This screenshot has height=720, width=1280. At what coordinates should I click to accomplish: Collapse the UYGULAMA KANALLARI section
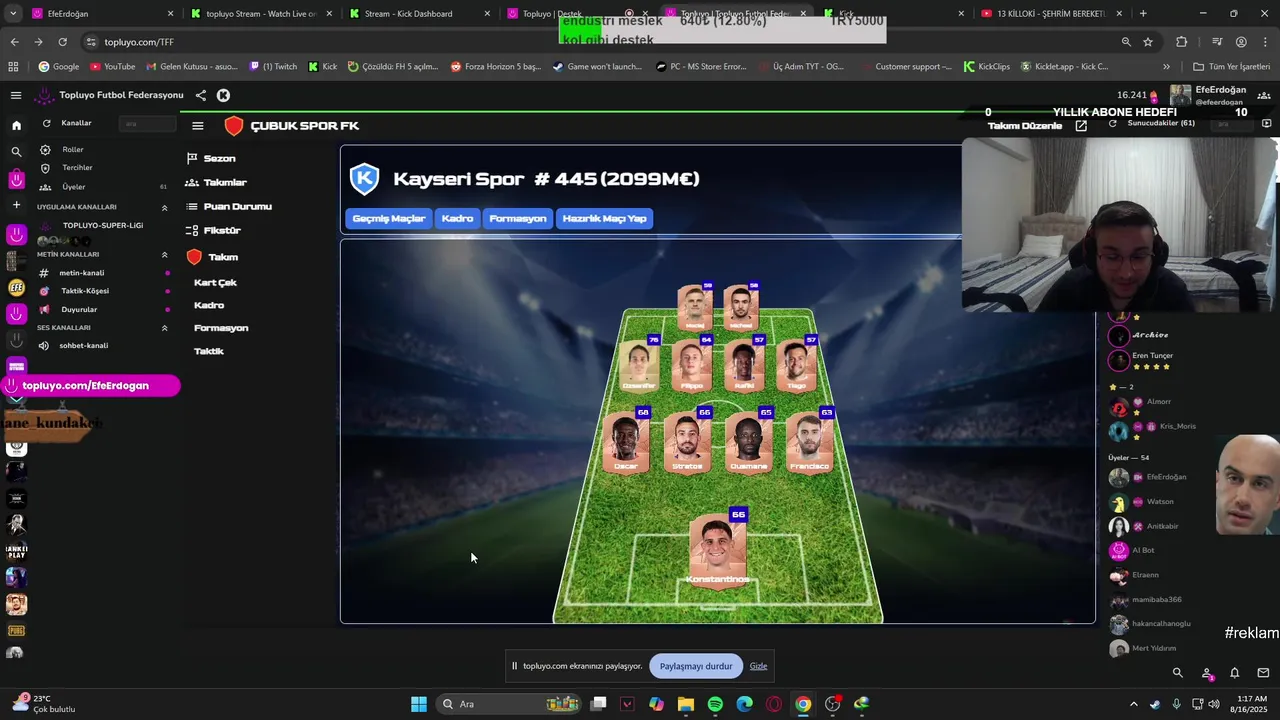pos(164,207)
